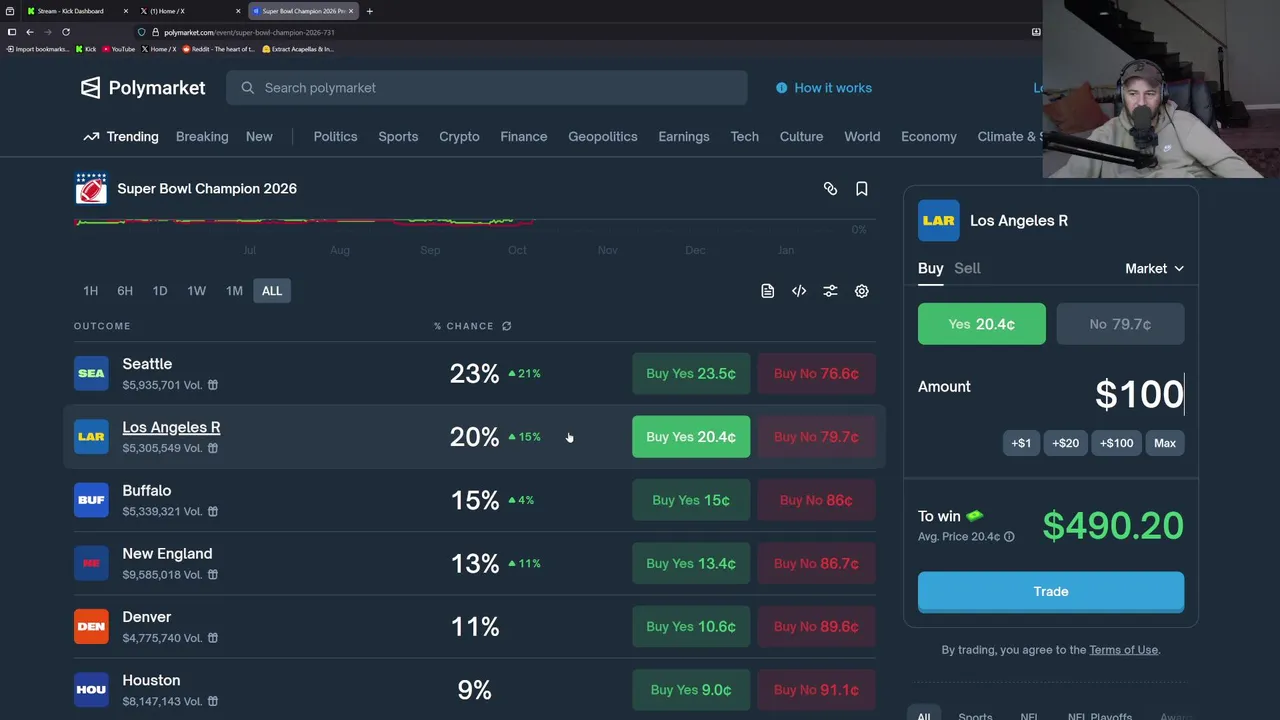
Task: Select the Yes 20.4¢ option
Action: click(982, 324)
